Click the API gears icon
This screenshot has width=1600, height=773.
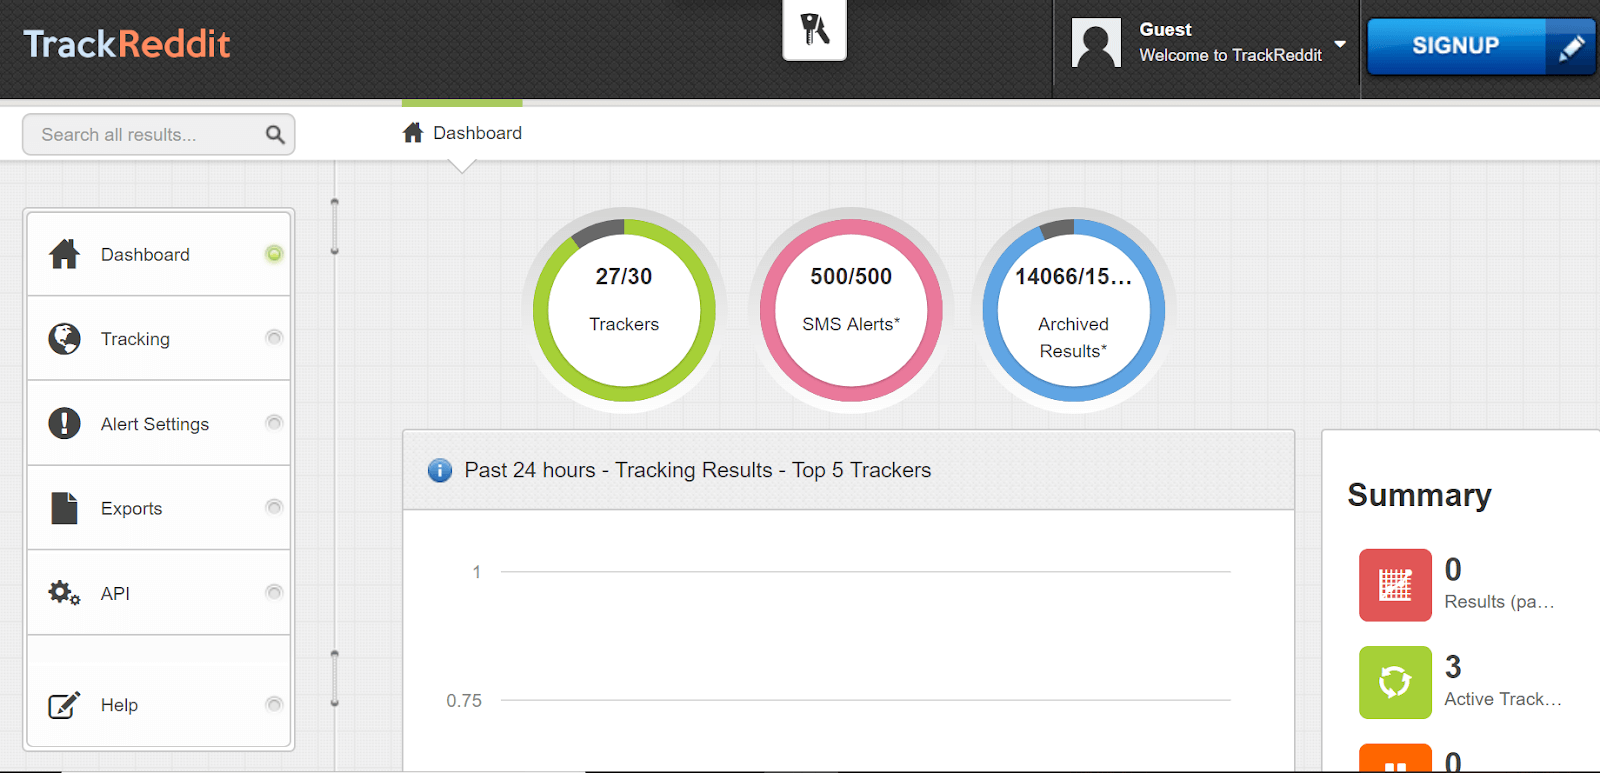point(65,593)
